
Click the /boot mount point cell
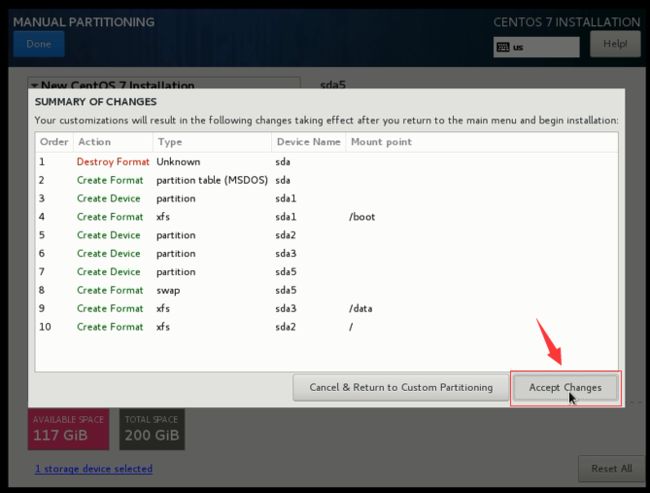point(362,217)
